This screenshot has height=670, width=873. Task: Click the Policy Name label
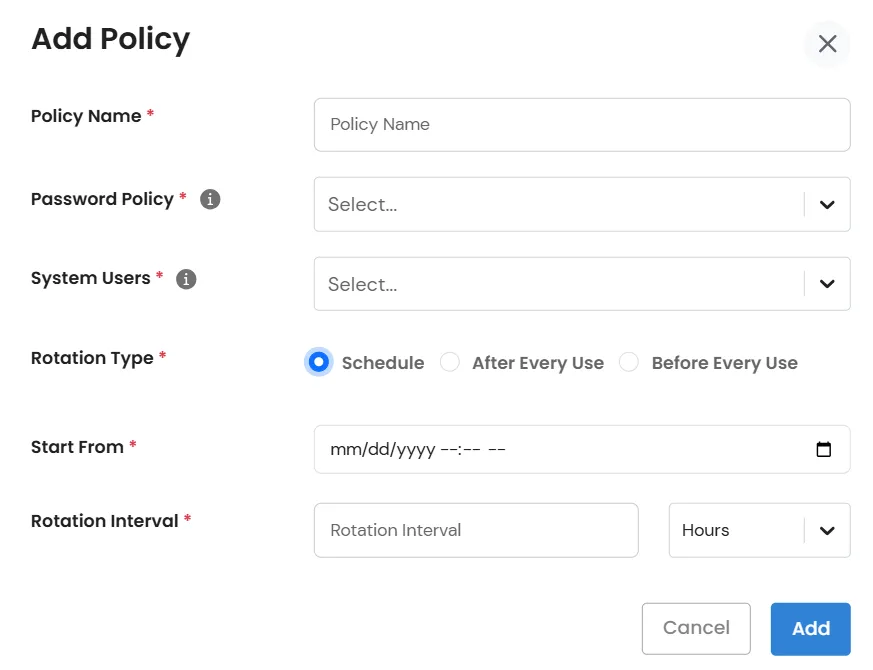pos(86,116)
